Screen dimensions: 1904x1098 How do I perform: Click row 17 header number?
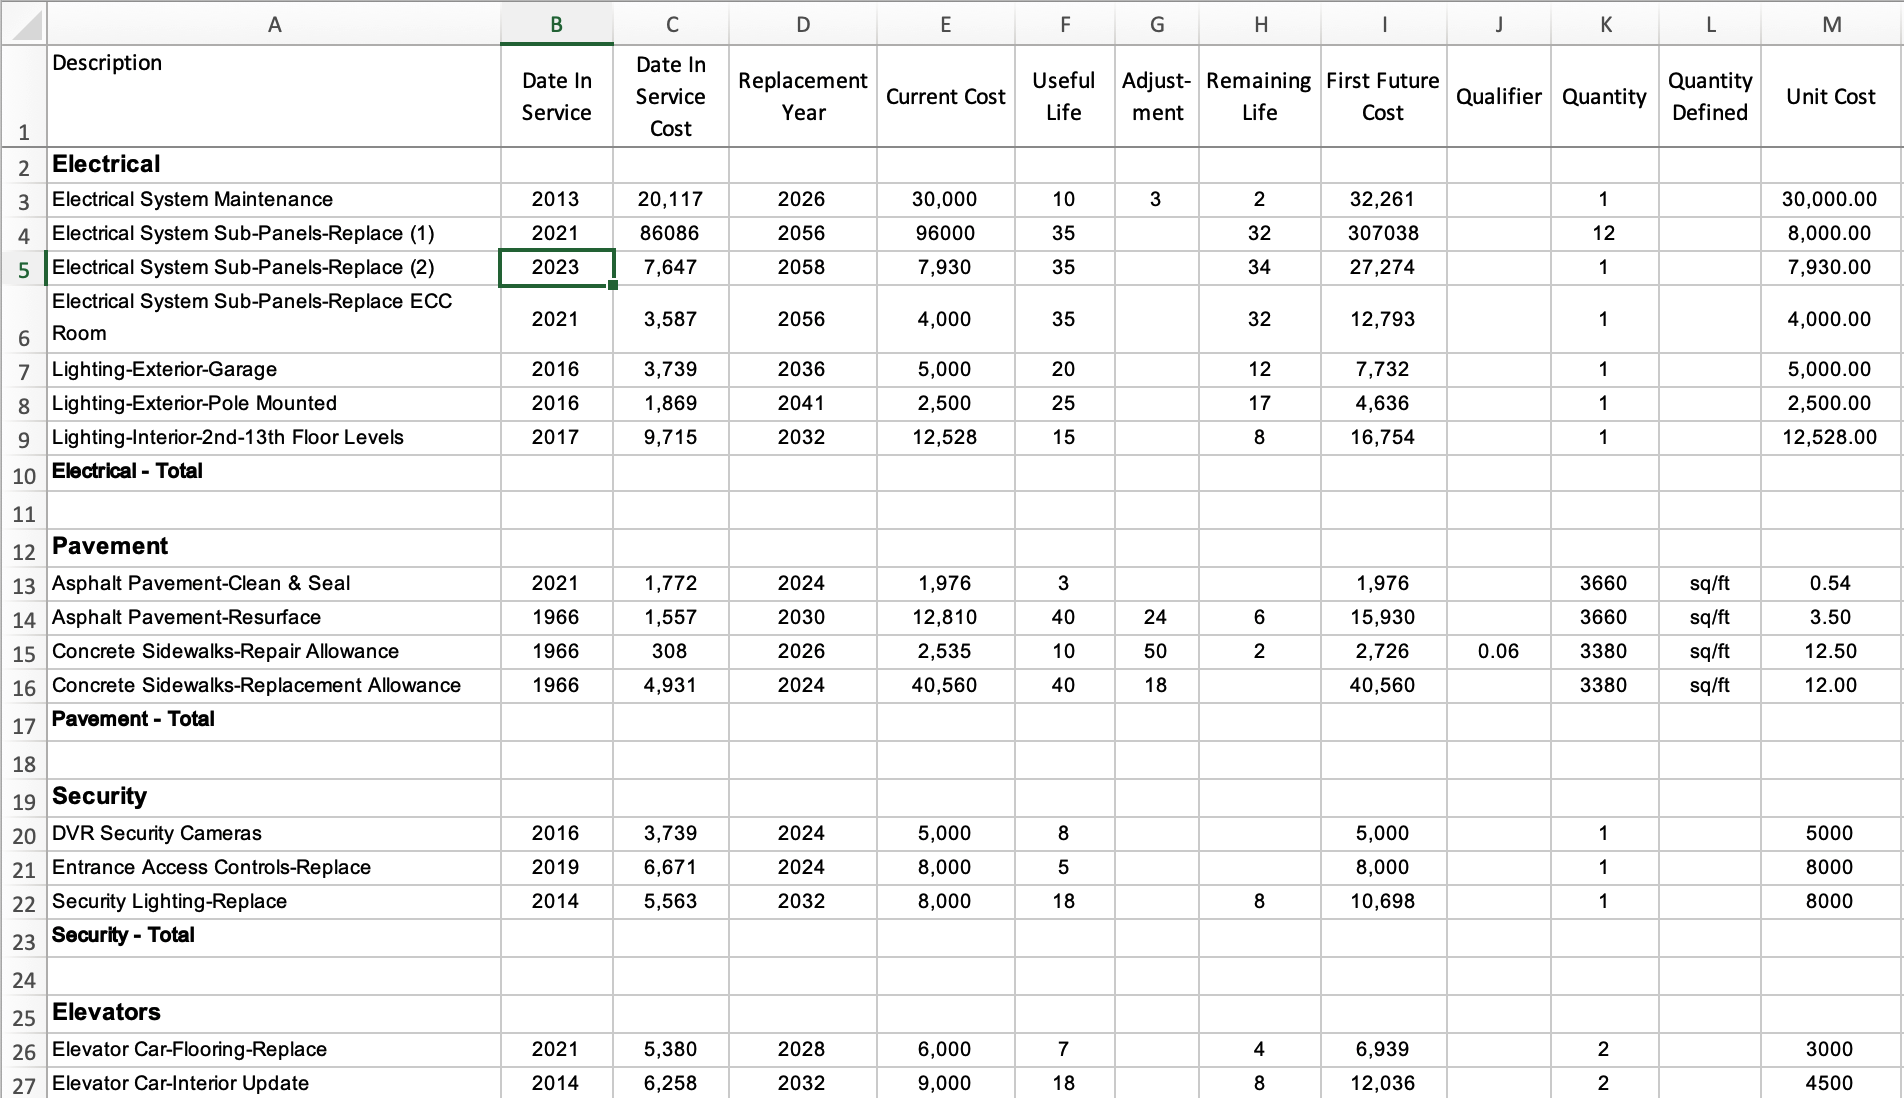coord(24,725)
